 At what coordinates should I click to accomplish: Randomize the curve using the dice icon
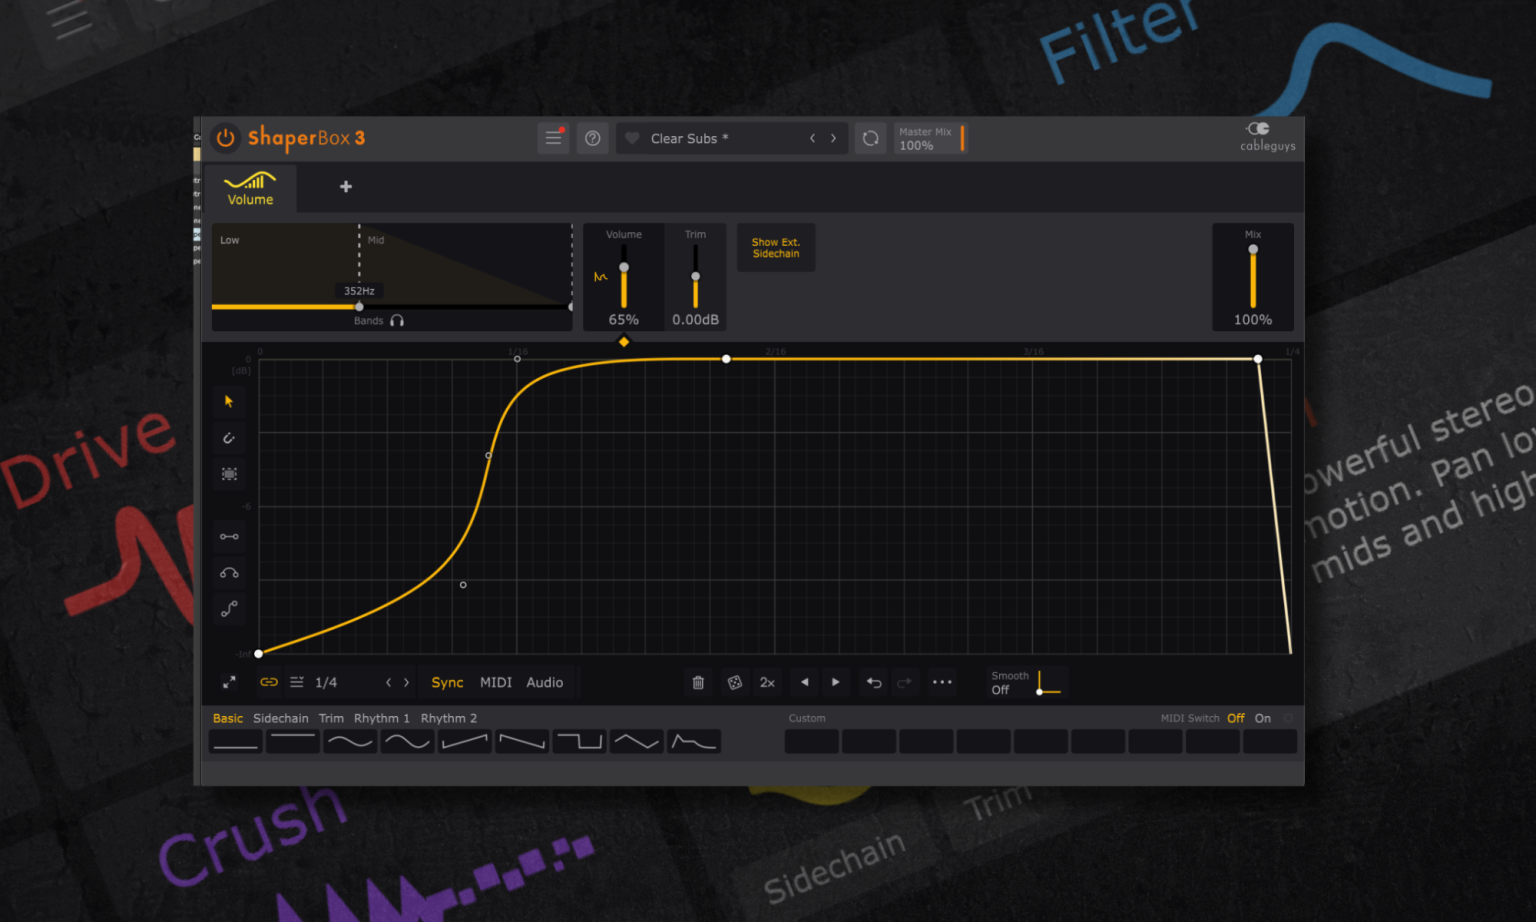[x=735, y=682]
